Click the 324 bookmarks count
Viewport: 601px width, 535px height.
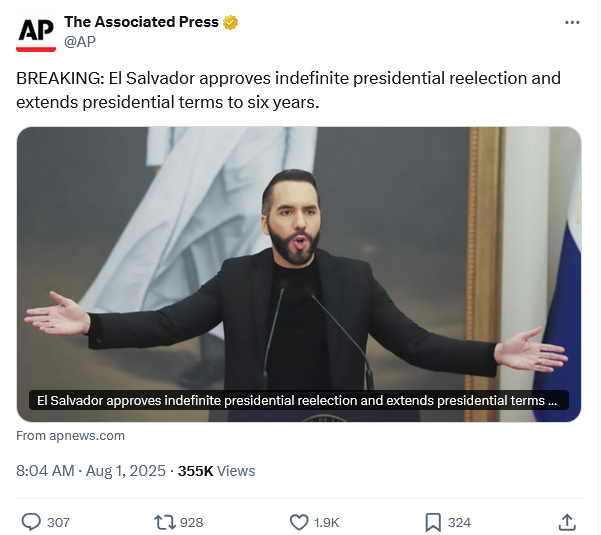(x=459, y=522)
